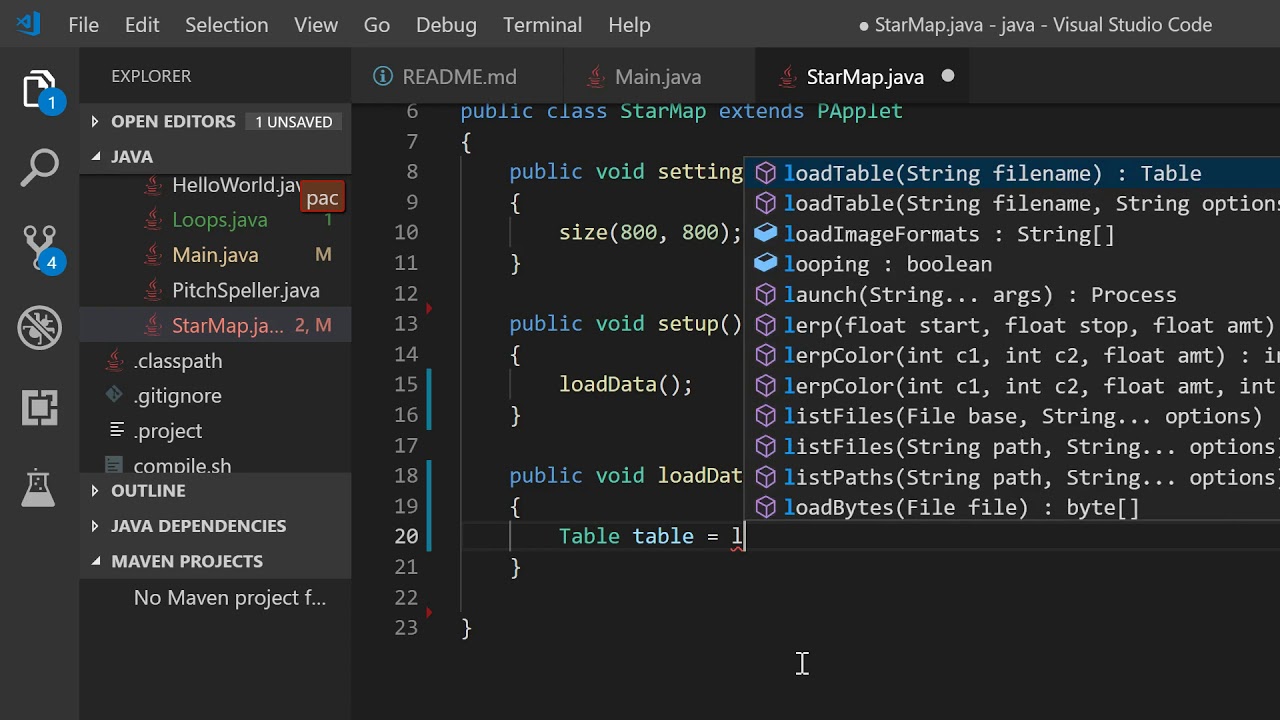Viewport: 1280px width, 720px height.
Task: Select loadBytes(File file) : byte[] suggestion
Action: coord(1012,507)
